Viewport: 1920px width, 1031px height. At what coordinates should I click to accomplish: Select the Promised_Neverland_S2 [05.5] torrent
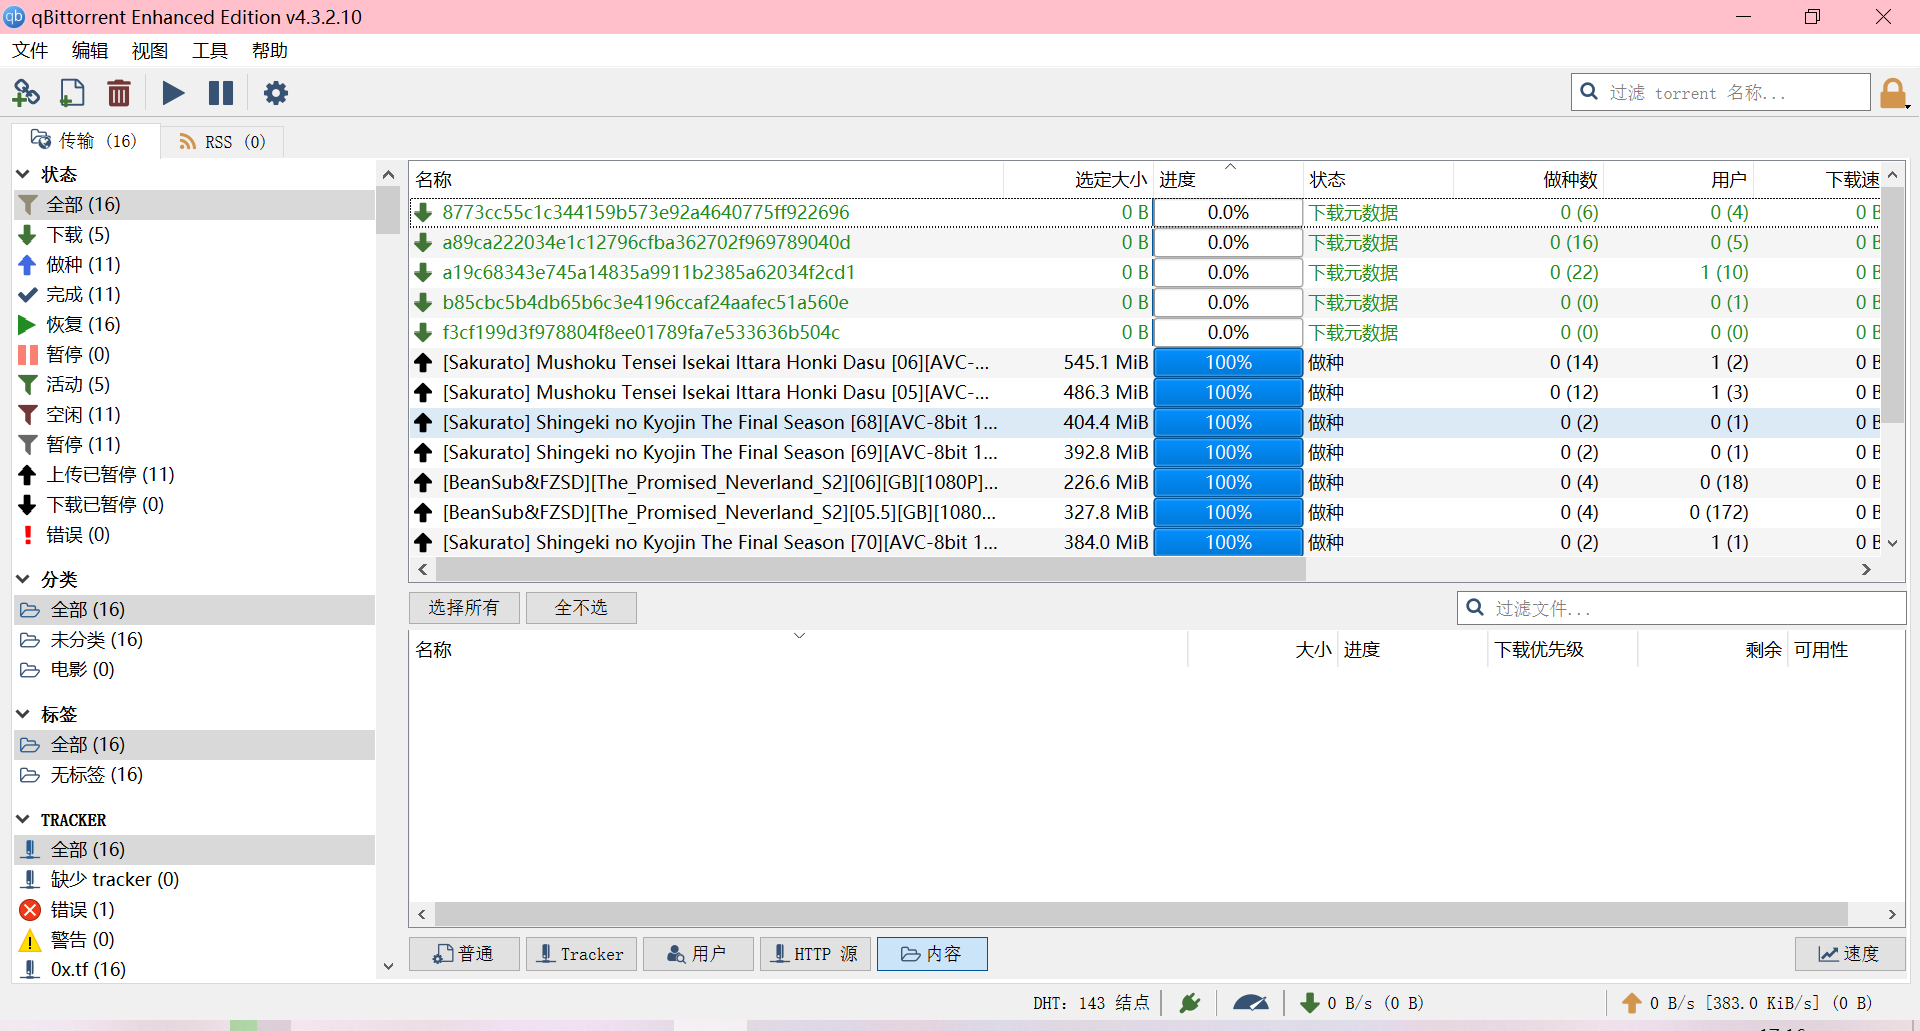720,513
